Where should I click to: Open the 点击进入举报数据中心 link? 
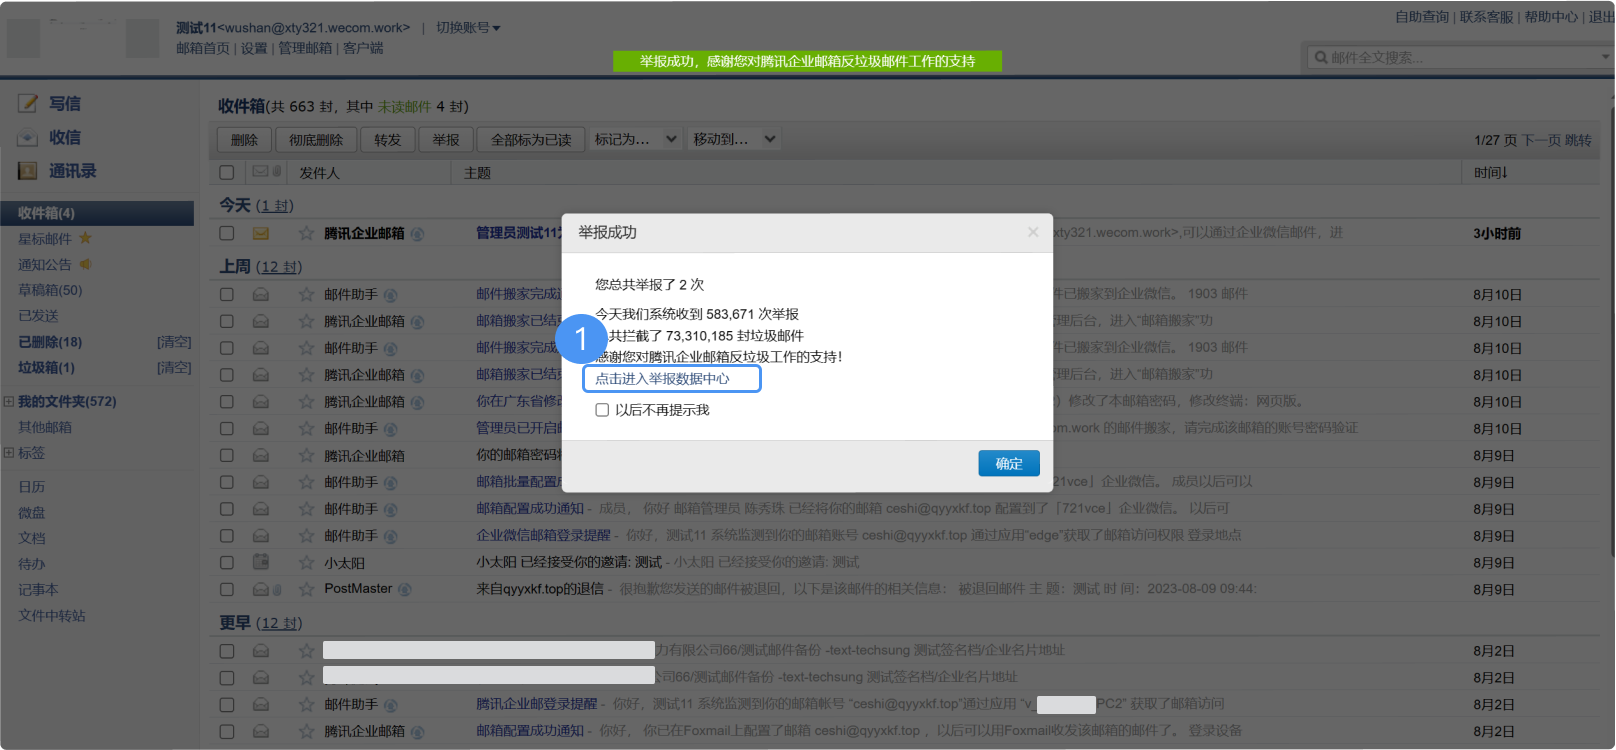tap(662, 379)
